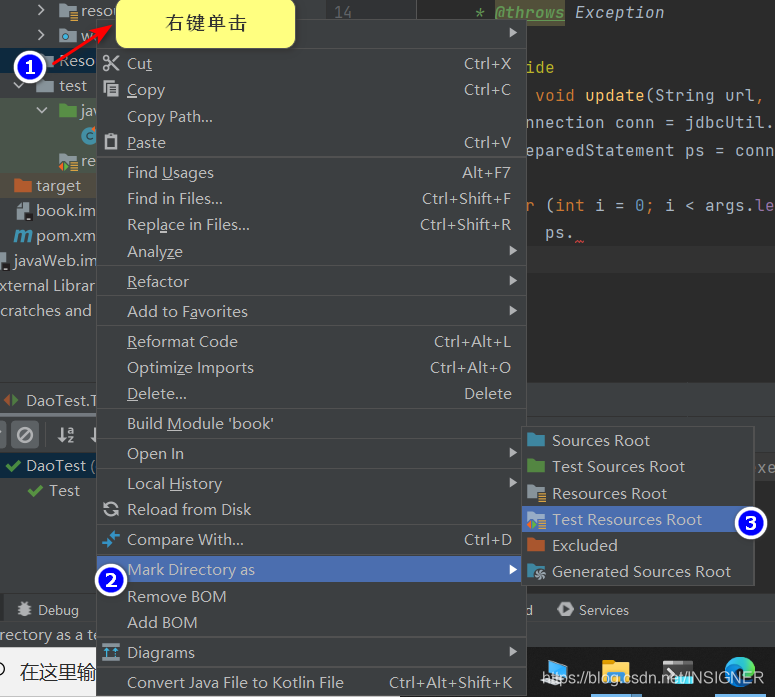Open File Explorer from taskbar
The image size is (775, 697).
615,673
